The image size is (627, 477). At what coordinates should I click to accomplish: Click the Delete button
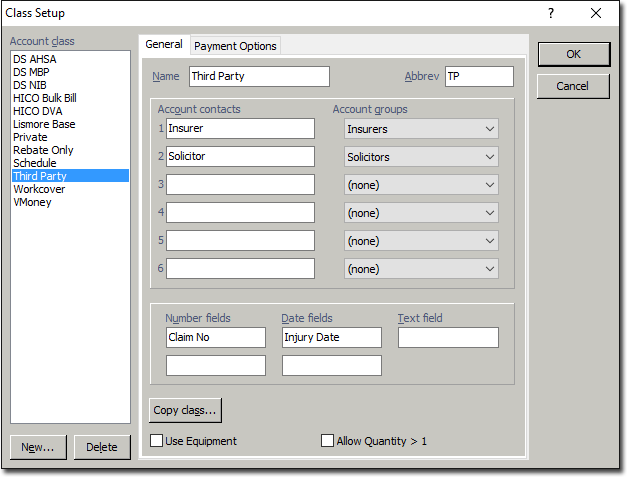tap(102, 447)
